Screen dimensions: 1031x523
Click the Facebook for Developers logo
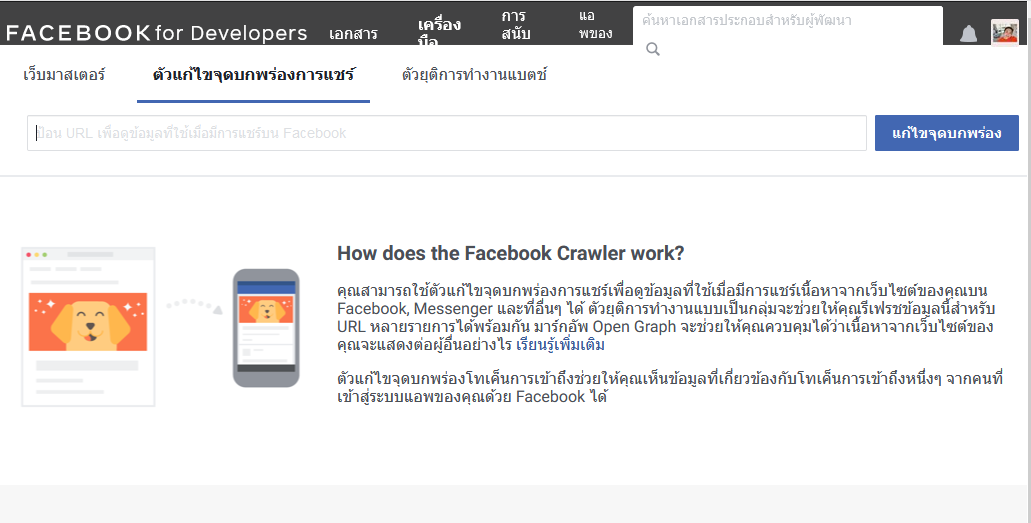156,33
